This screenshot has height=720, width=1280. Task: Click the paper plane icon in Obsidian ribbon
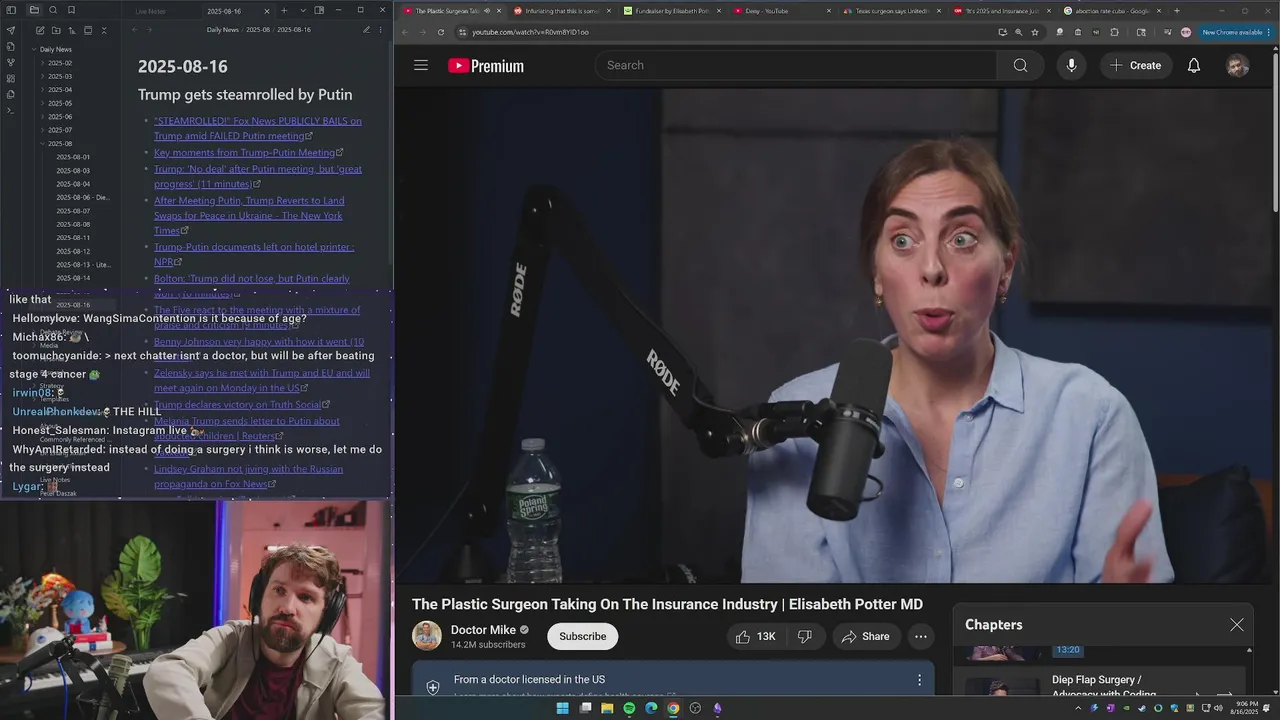[x=11, y=30]
